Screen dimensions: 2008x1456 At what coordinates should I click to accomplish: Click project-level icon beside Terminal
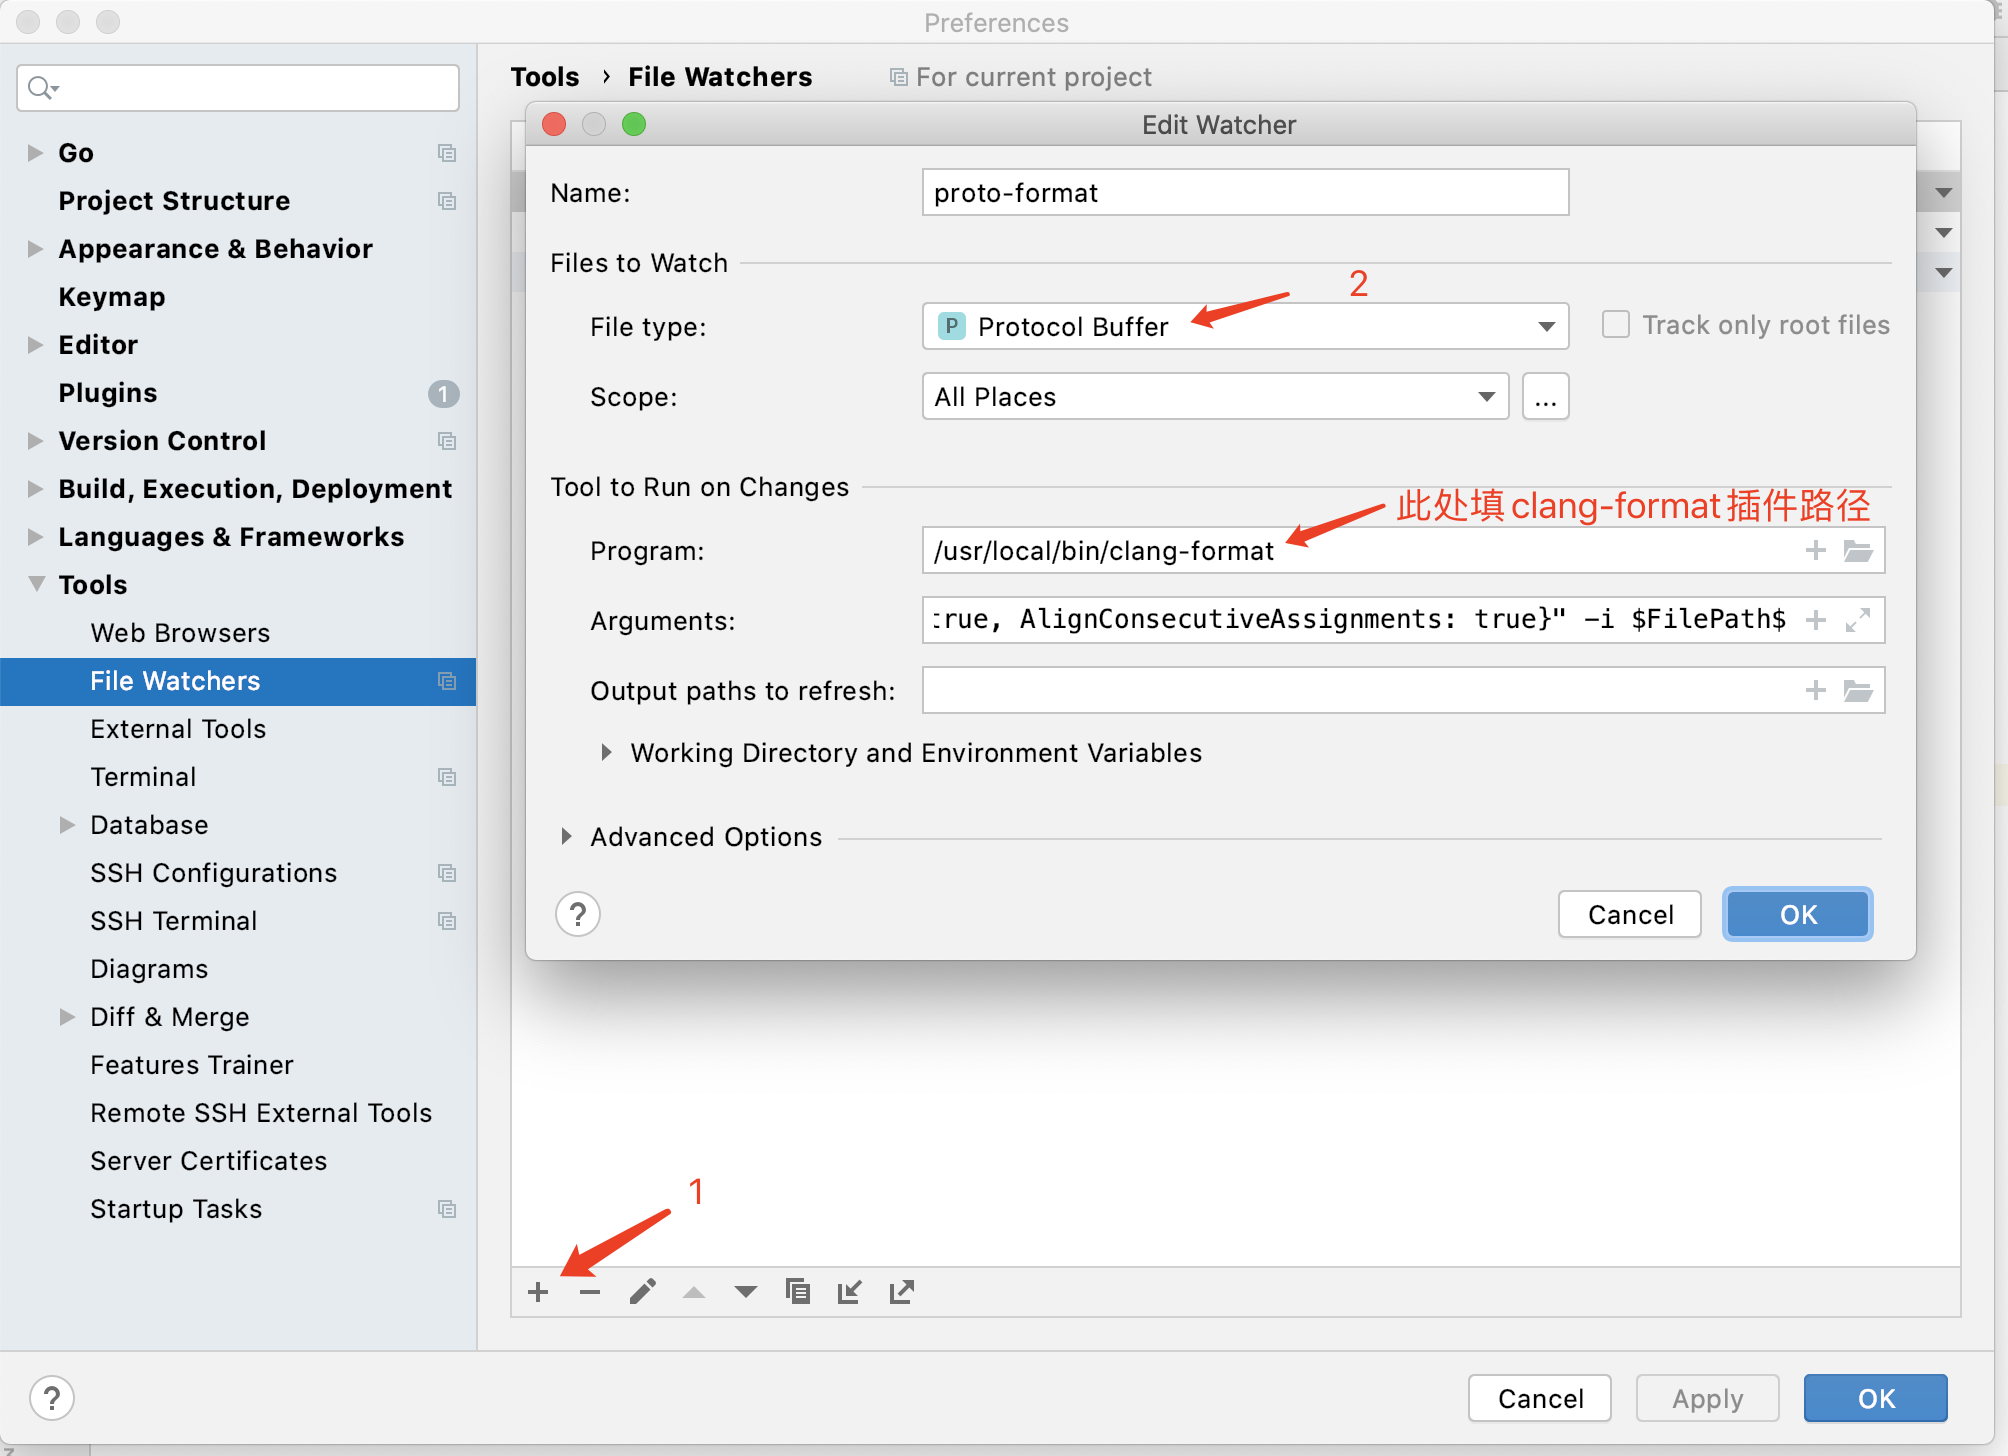(x=447, y=777)
